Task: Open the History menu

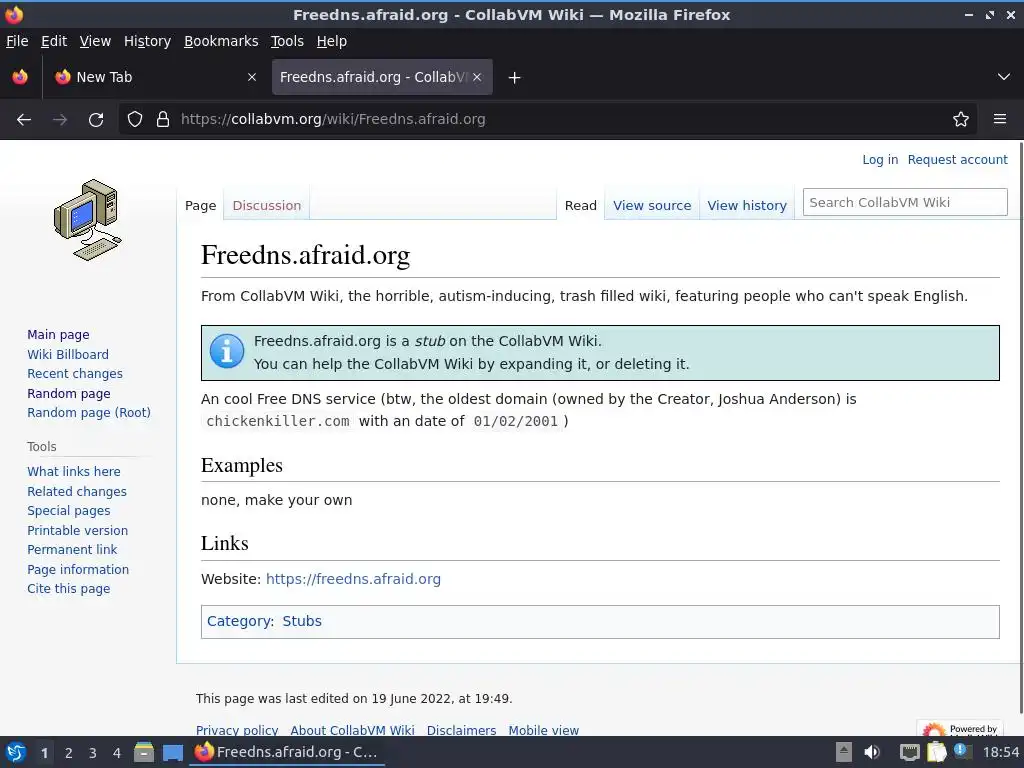Action: click(x=147, y=41)
